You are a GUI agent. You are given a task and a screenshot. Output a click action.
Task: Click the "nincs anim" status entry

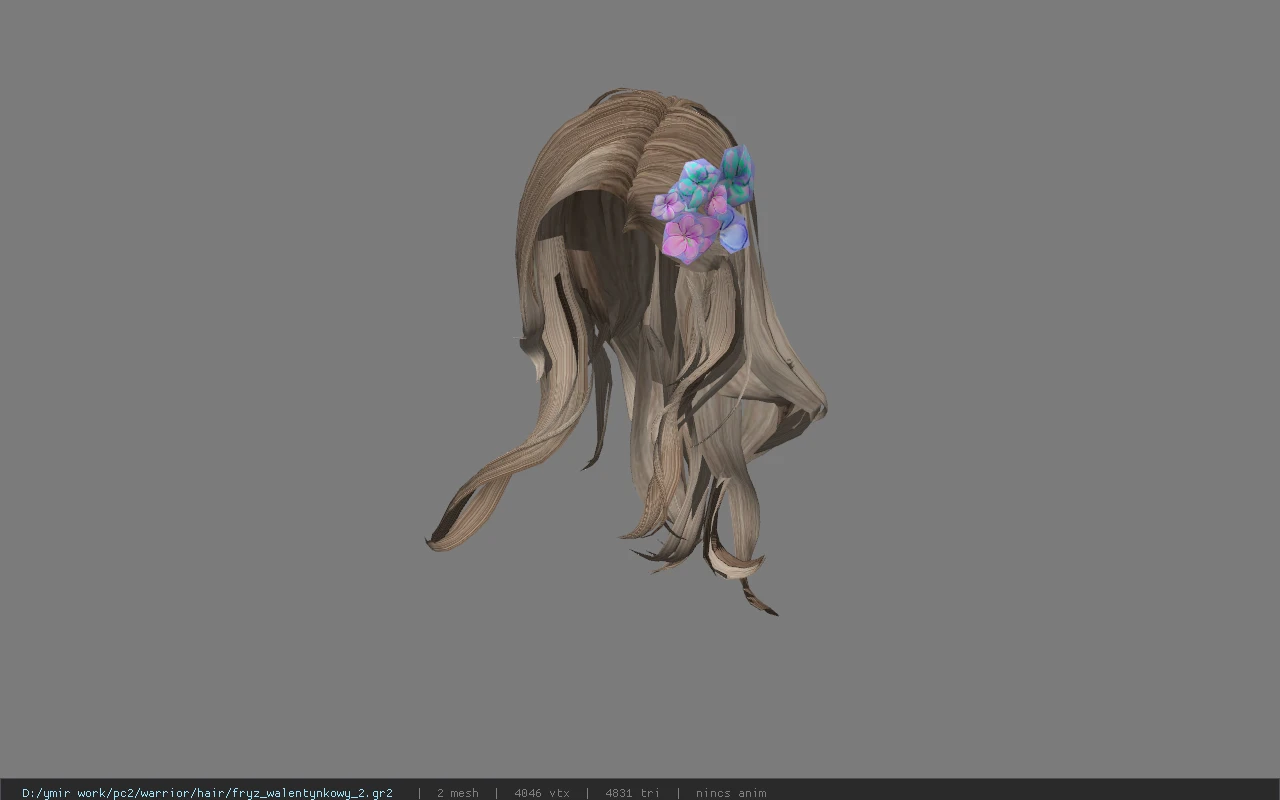click(x=731, y=793)
